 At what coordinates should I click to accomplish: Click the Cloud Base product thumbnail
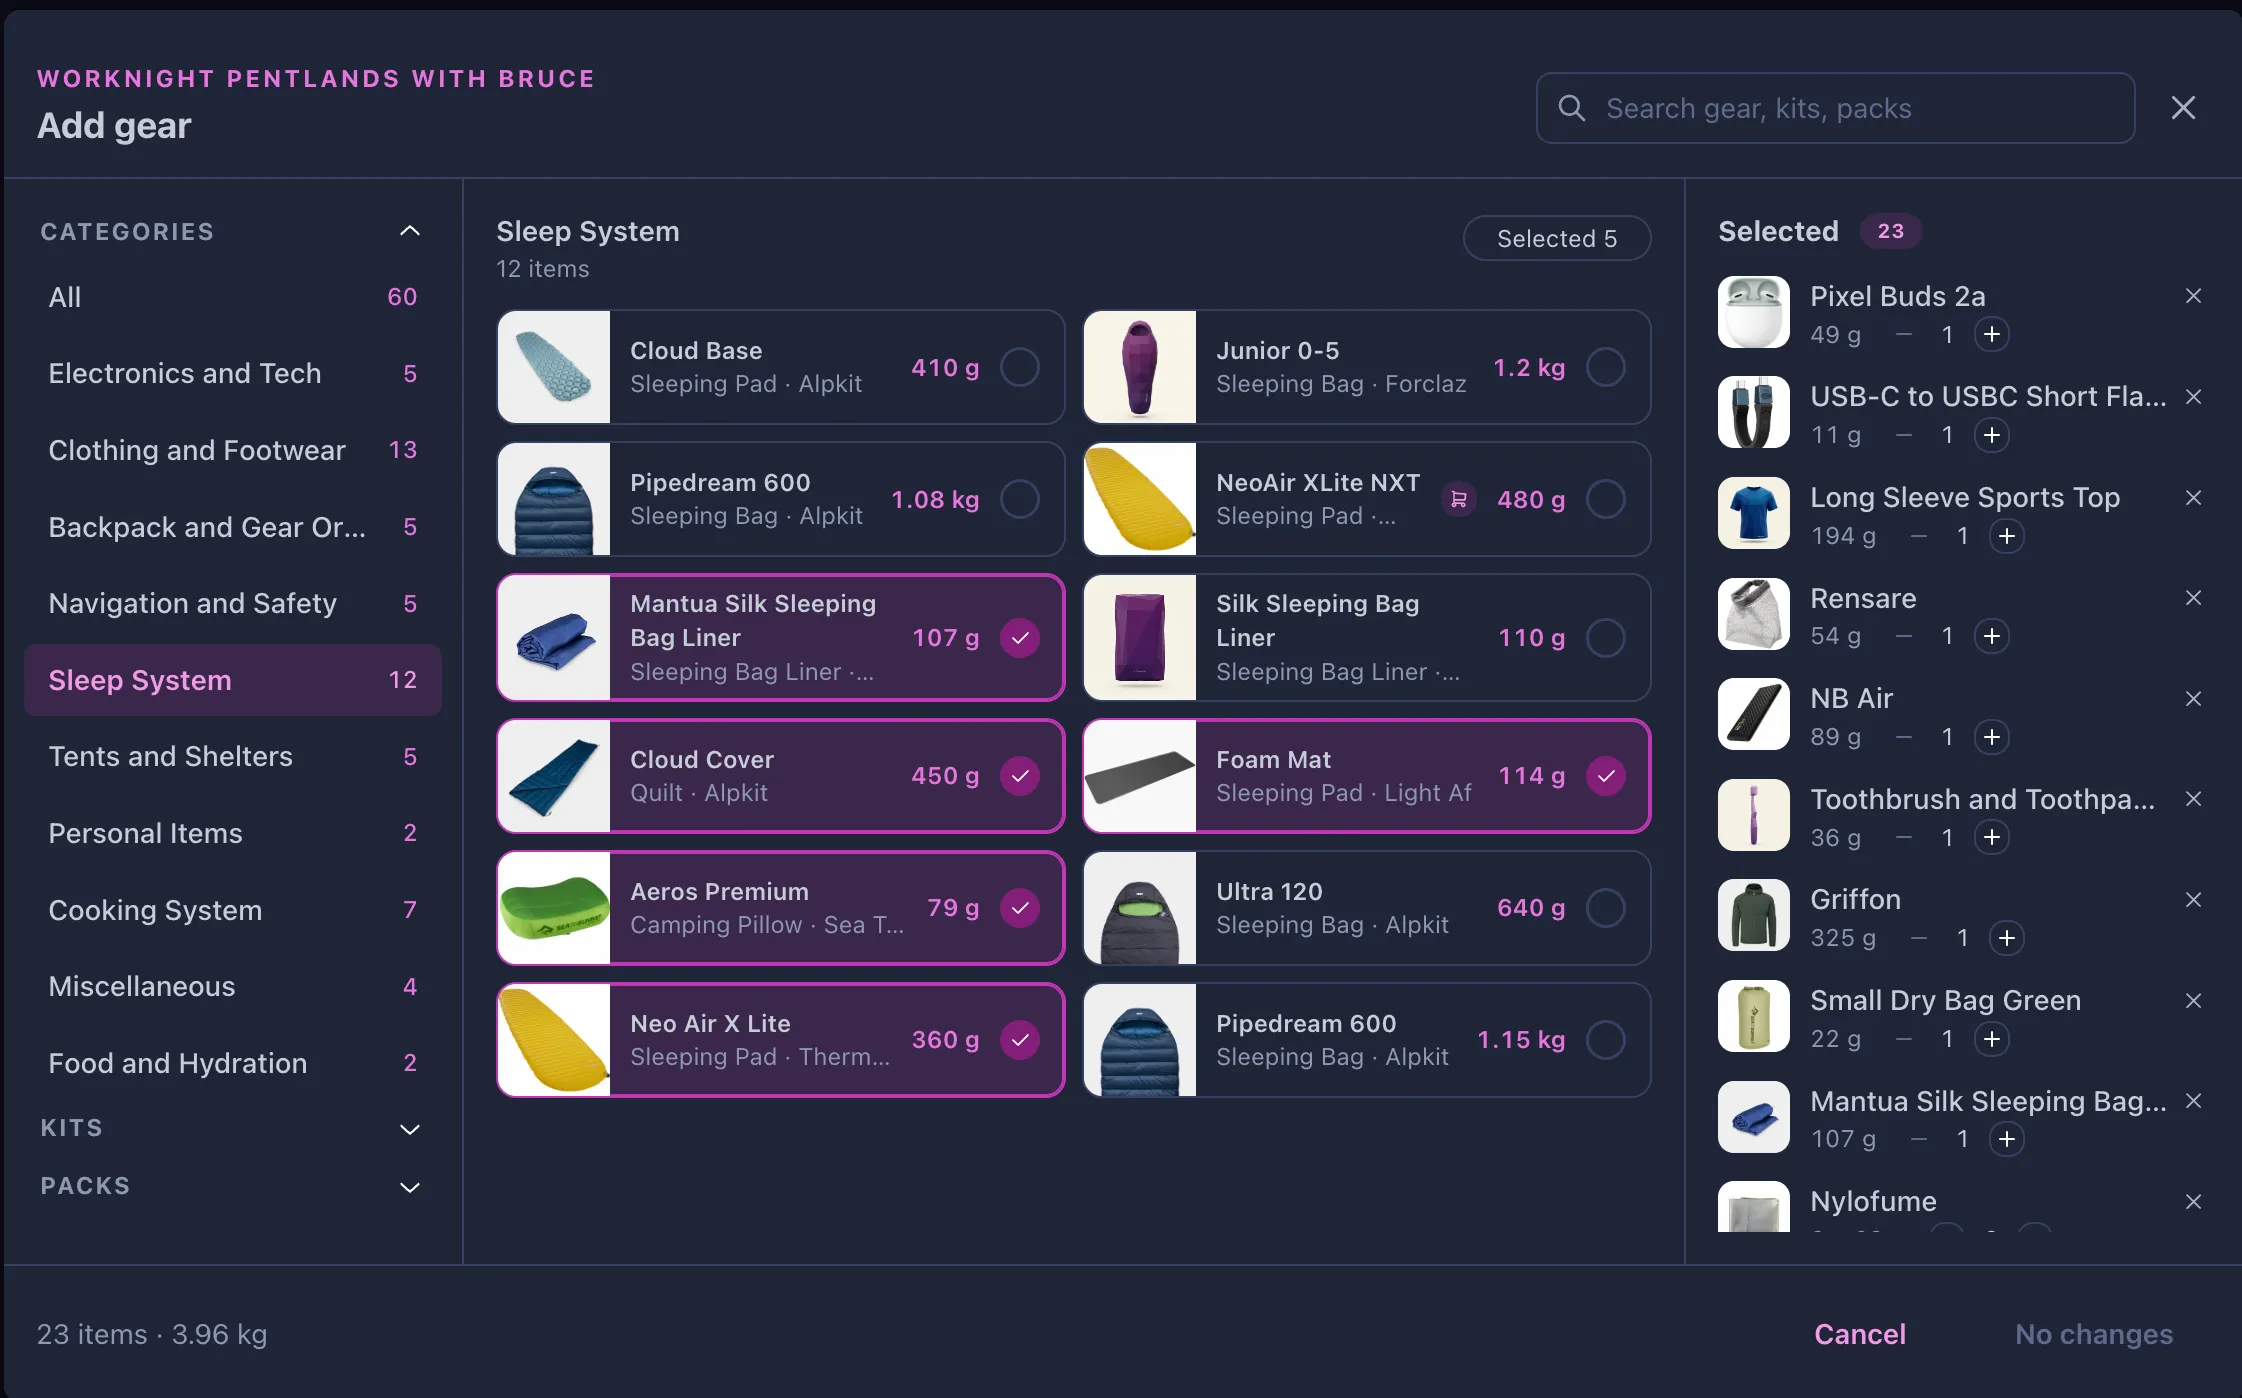tap(554, 367)
